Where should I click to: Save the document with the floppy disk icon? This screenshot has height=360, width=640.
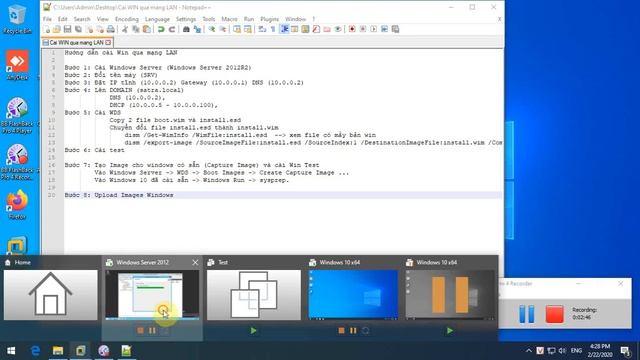[67, 29]
